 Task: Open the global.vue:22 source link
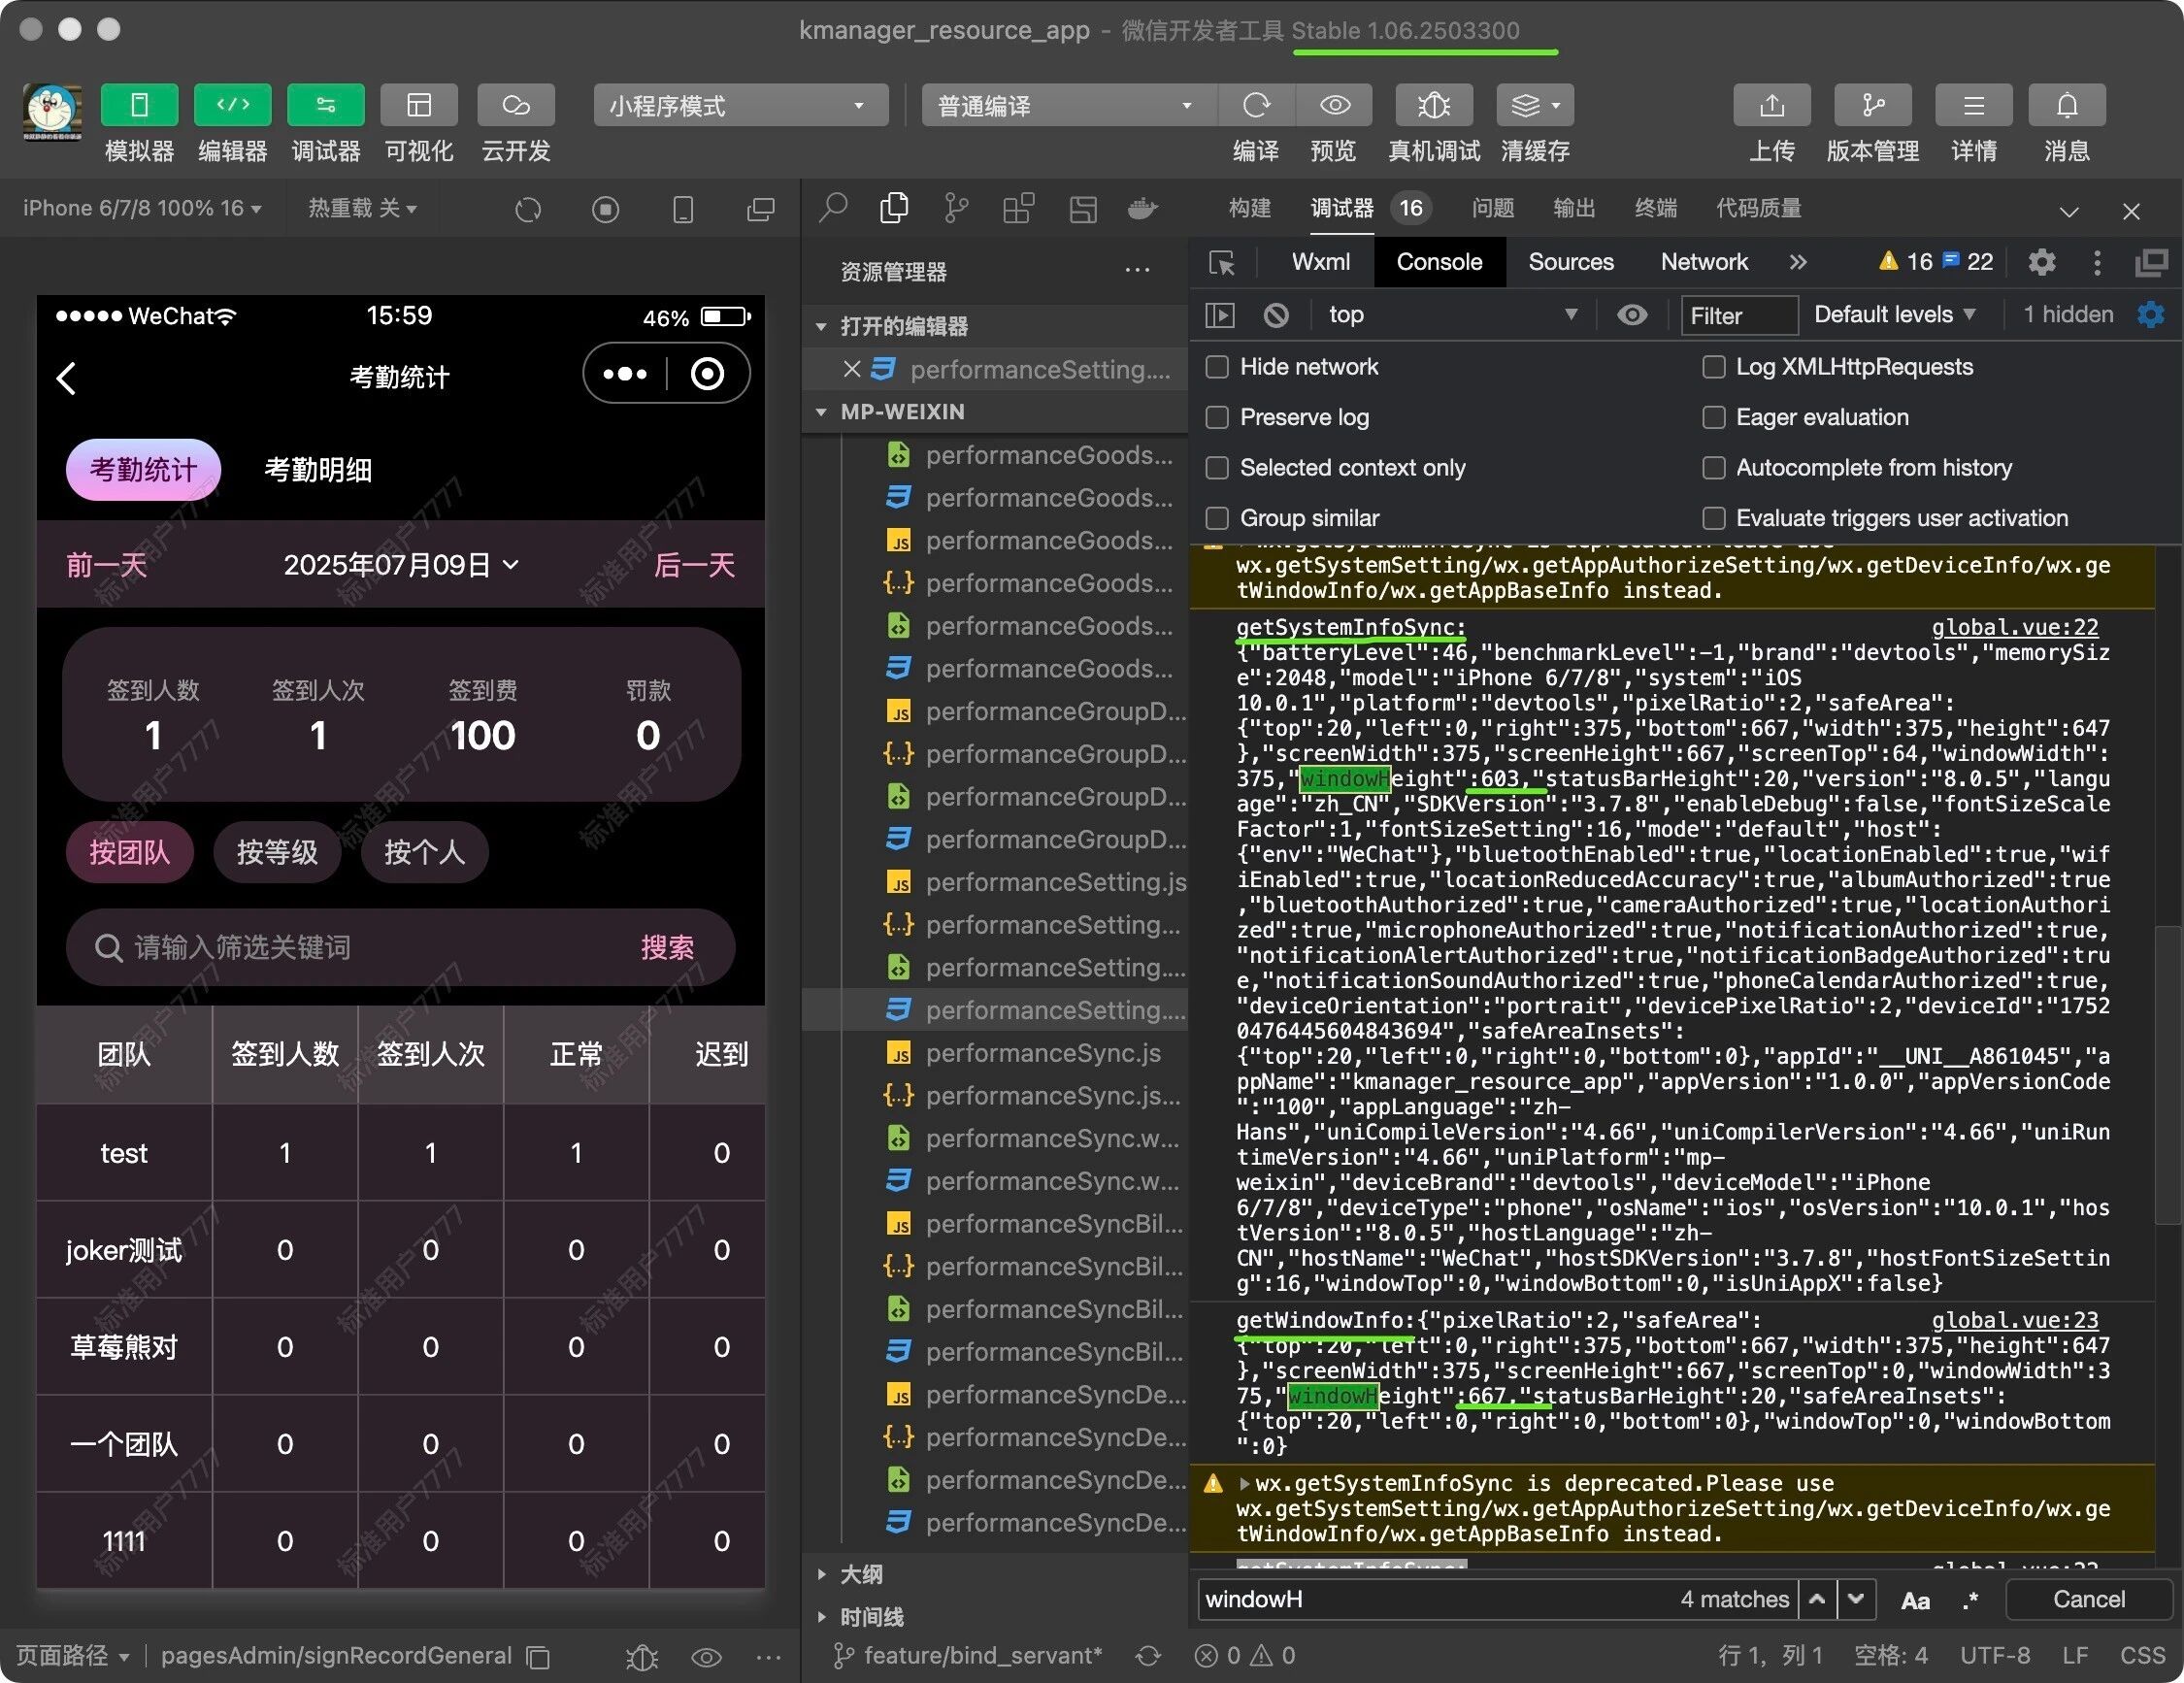(x=2014, y=627)
